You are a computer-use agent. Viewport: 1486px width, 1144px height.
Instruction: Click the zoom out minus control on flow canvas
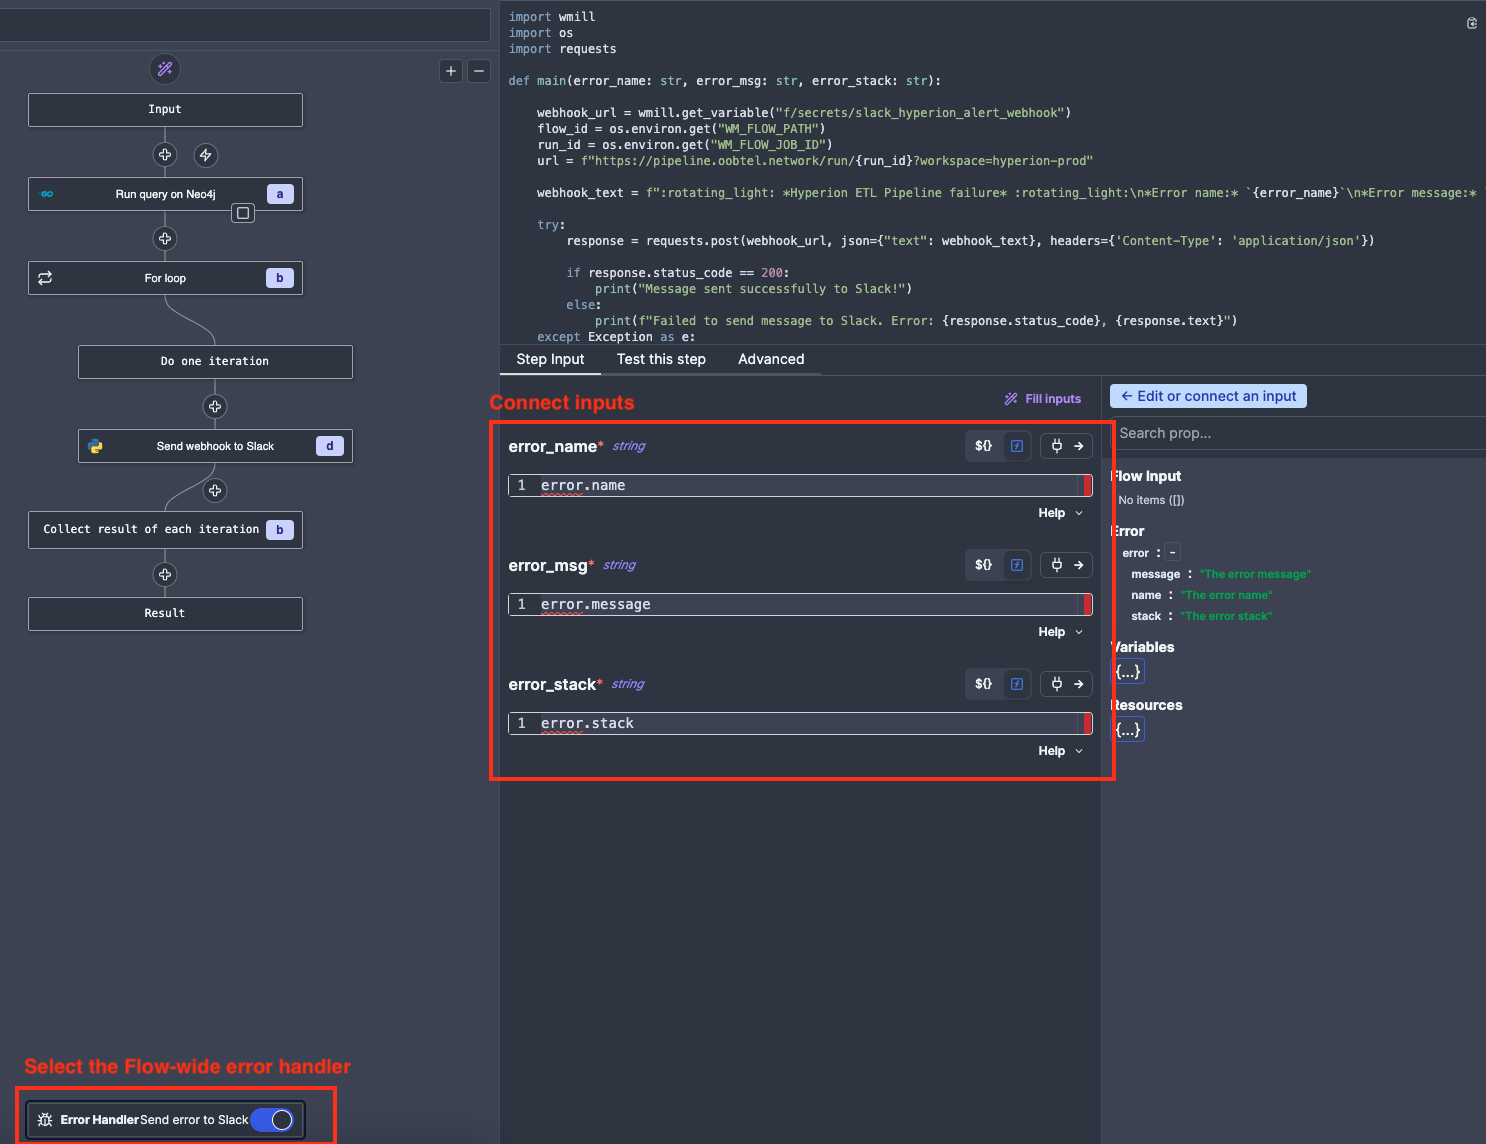pos(479,71)
